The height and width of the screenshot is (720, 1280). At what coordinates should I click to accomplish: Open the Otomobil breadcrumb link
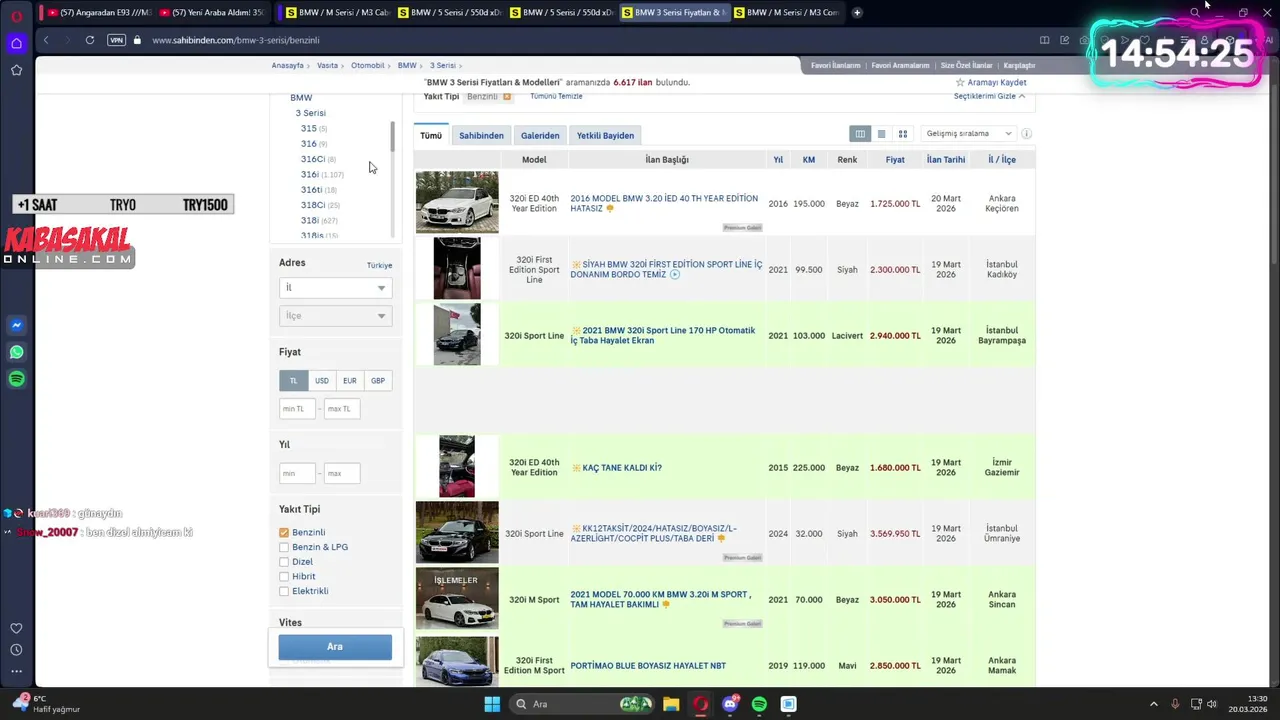click(x=367, y=65)
